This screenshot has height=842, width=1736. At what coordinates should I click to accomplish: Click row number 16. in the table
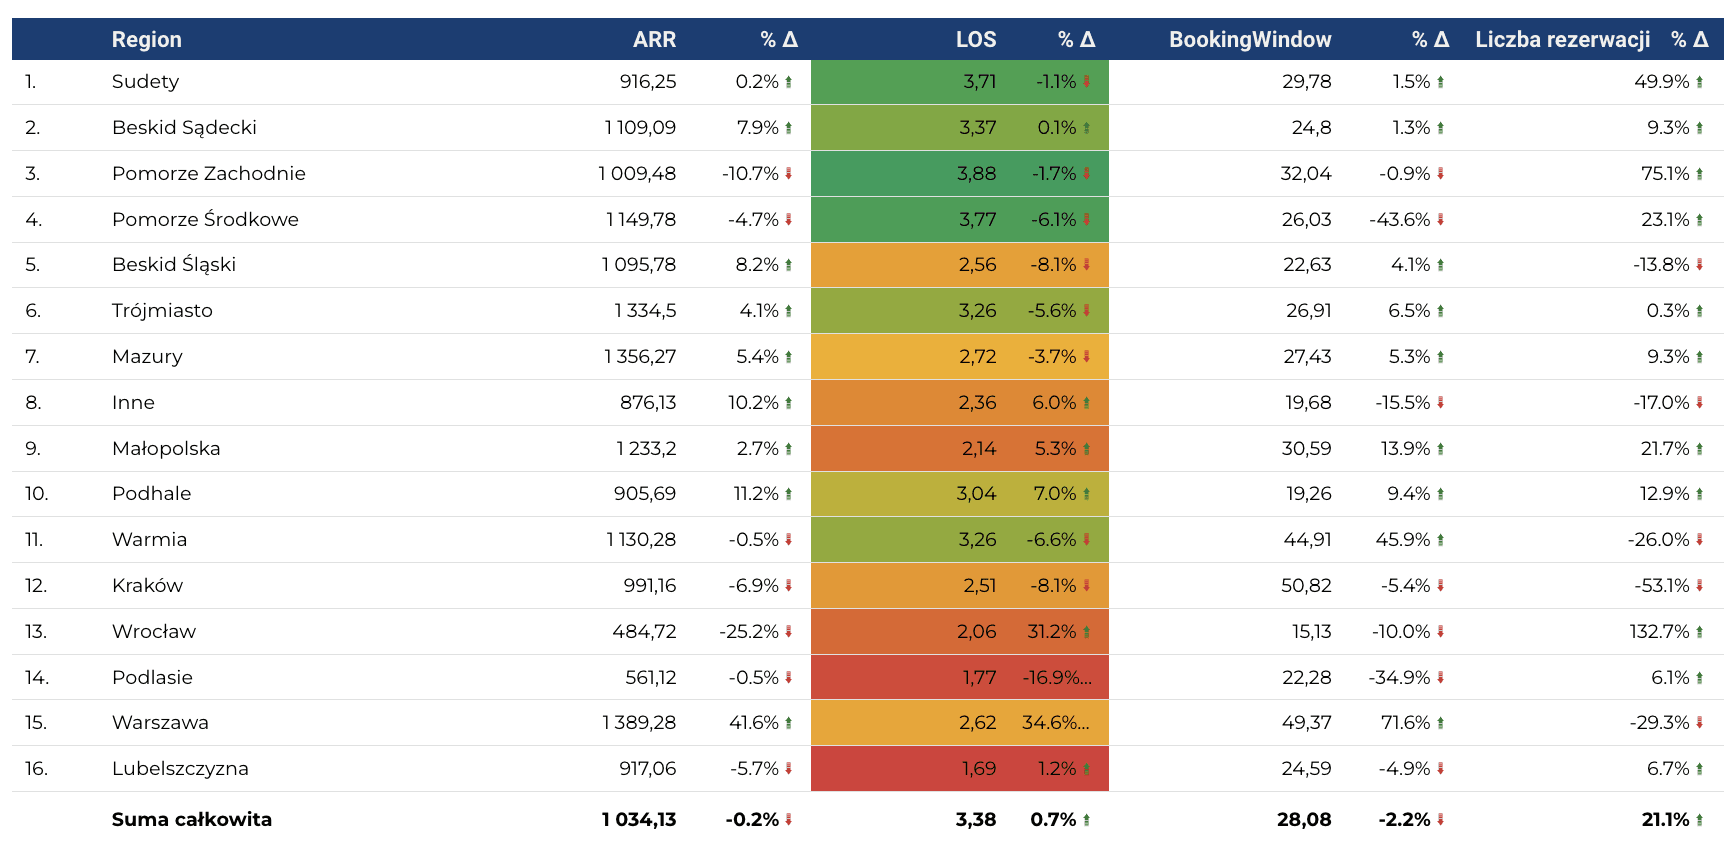(36, 769)
